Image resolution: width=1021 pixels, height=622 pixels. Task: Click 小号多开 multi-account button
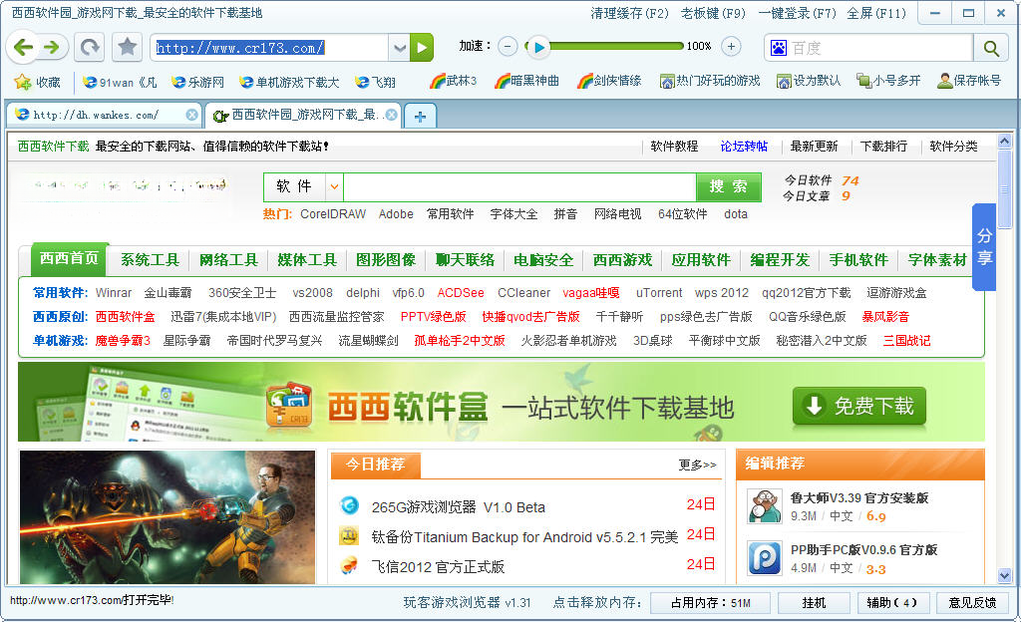pyautogui.click(x=888, y=81)
